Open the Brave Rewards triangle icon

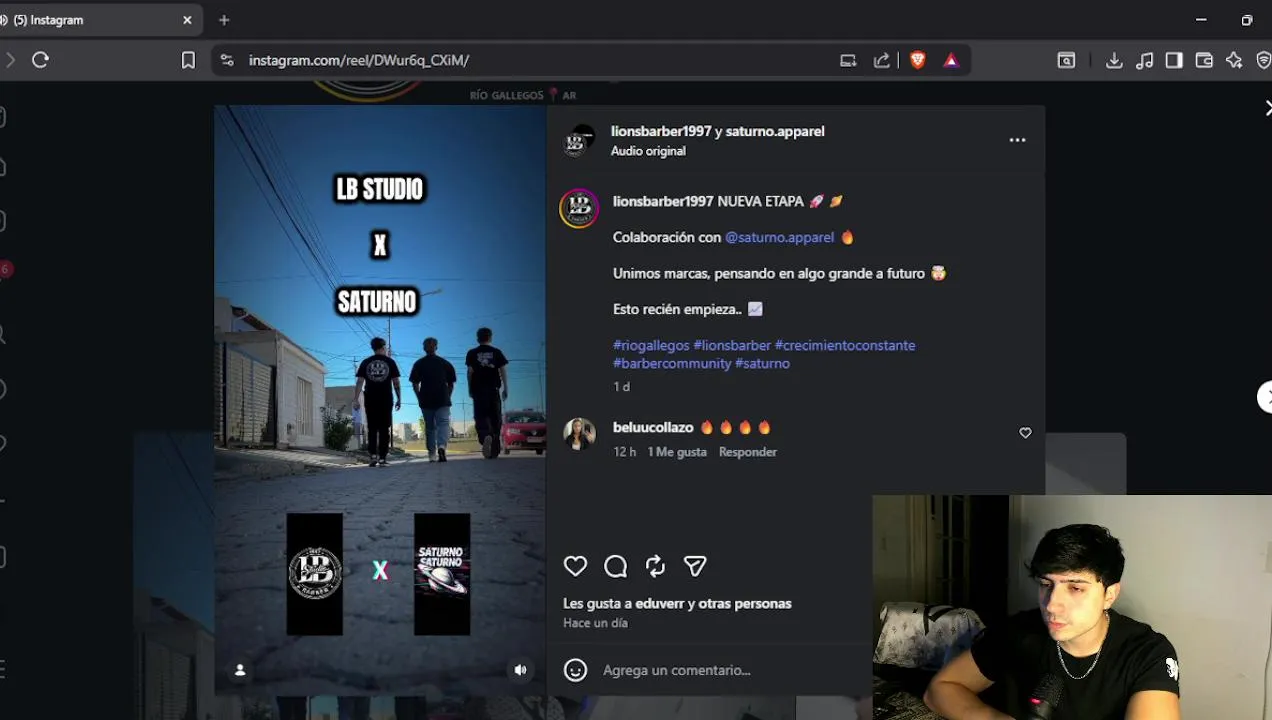click(x=950, y=60)
